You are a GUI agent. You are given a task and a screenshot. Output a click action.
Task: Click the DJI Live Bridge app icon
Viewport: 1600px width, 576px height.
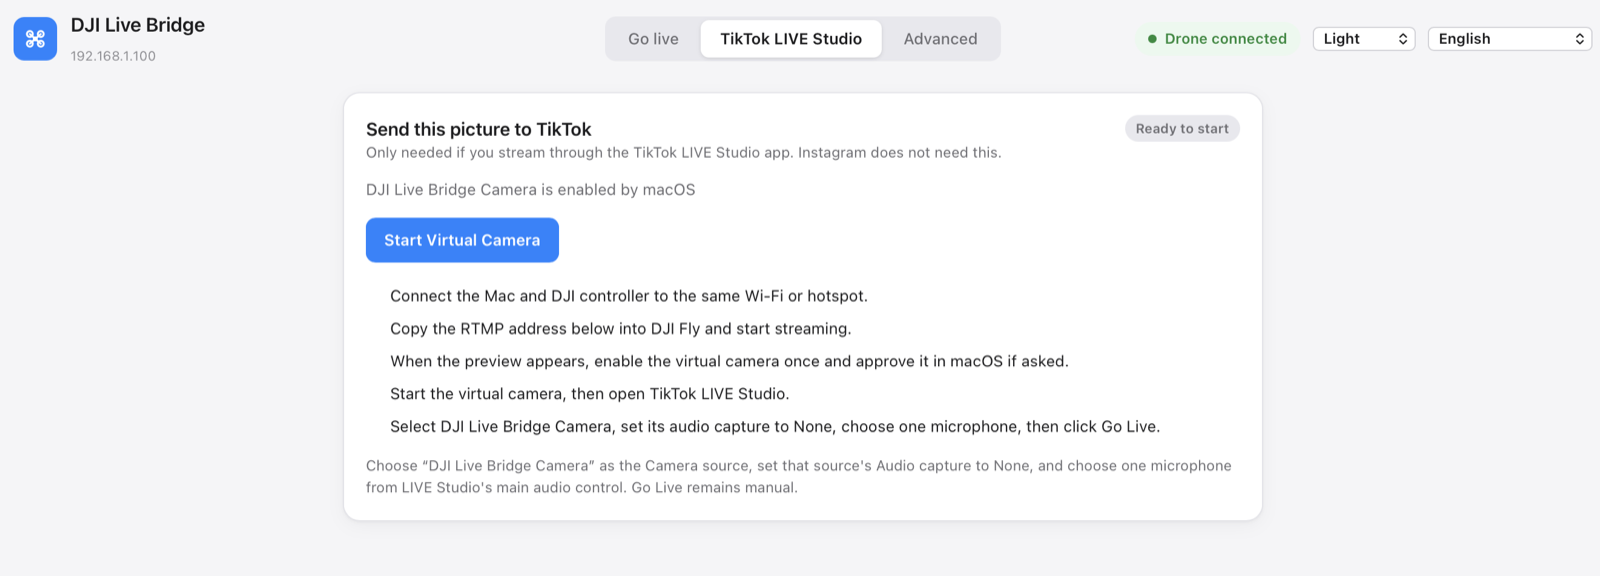coord(35,39)
